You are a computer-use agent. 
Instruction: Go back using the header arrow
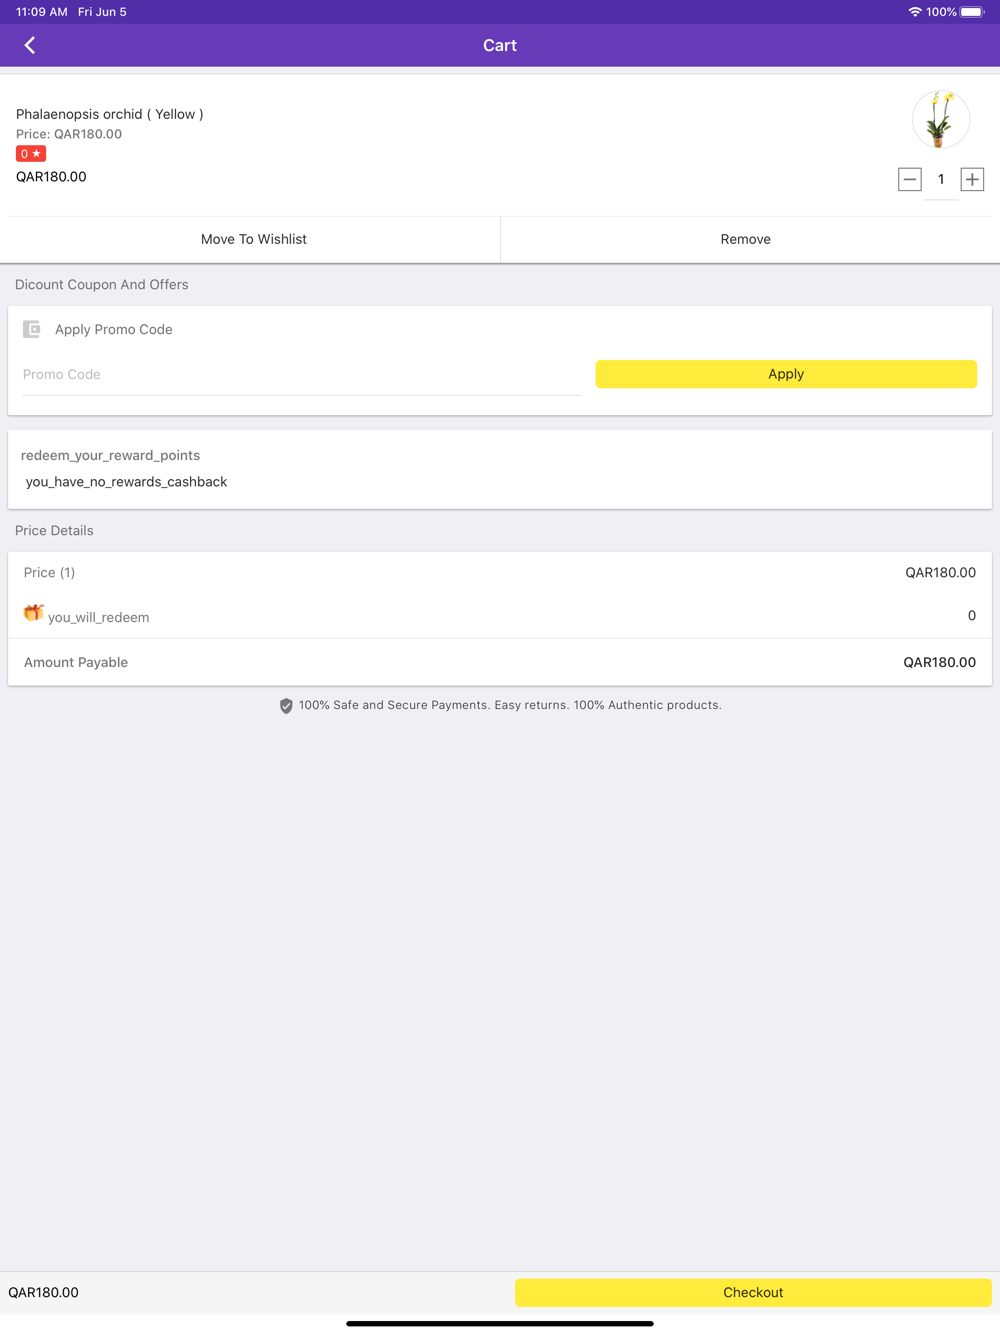[x=30, y=45]
